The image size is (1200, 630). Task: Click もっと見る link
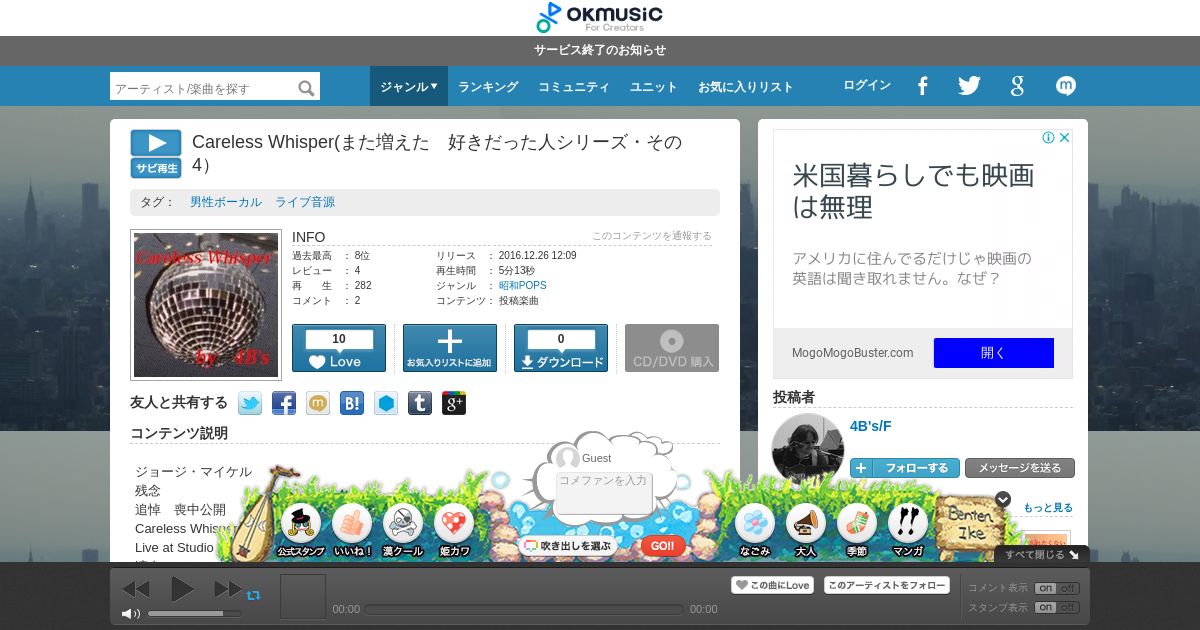[1048, 508]
